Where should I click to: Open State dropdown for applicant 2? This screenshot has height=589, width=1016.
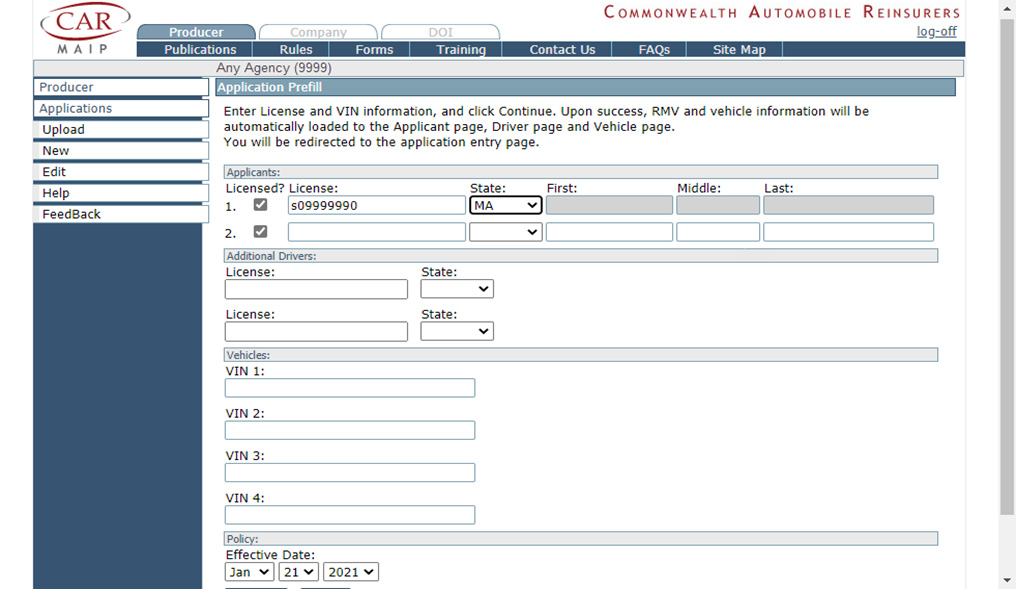(x=505, y=232)
